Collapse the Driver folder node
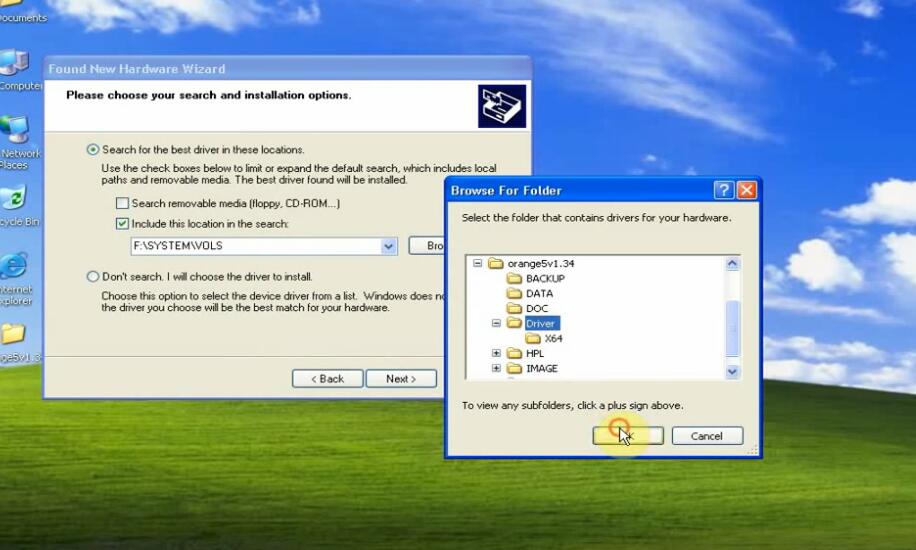The image size is (916, 550). pos(496,323)
